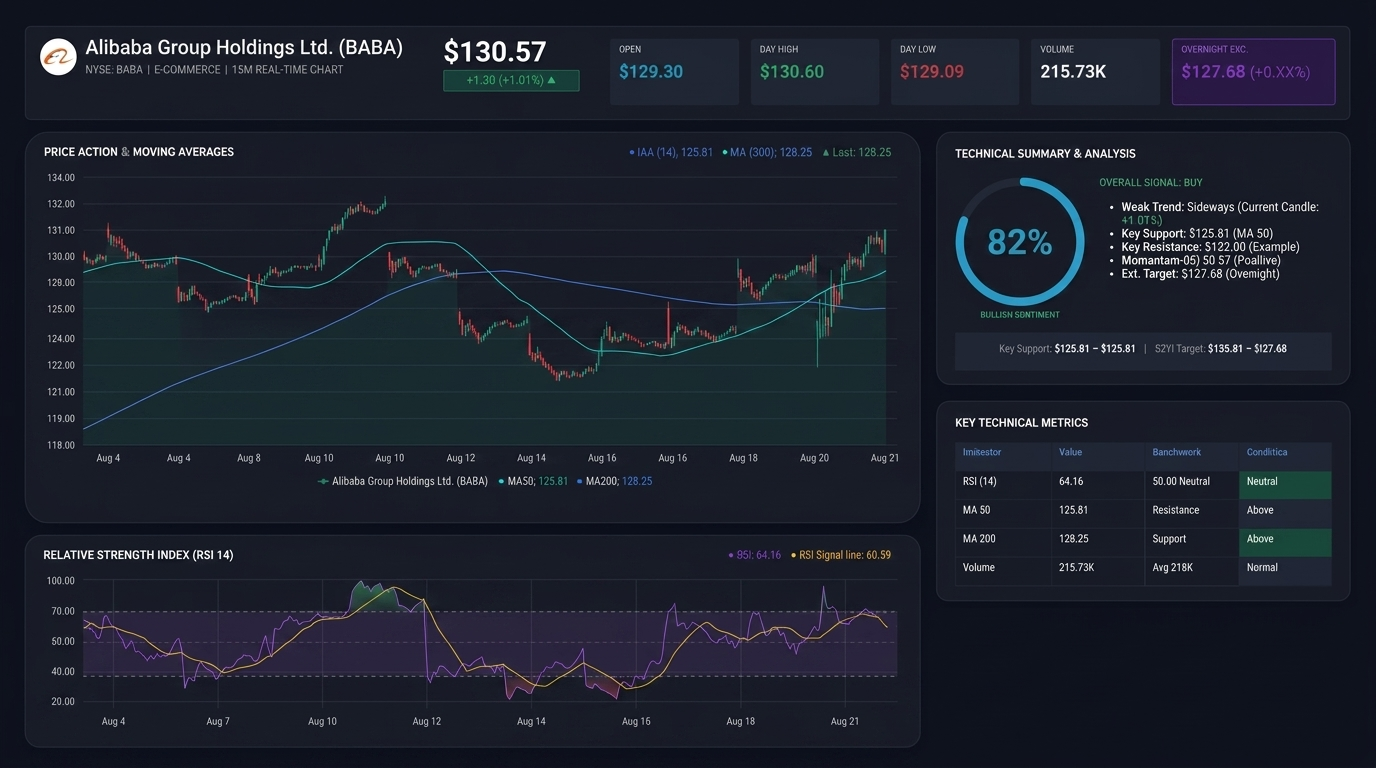Click the Aug 21 price chart label
Image resolution: width=1376 pixels, height=768 pixels.
(x=884, y=458)
